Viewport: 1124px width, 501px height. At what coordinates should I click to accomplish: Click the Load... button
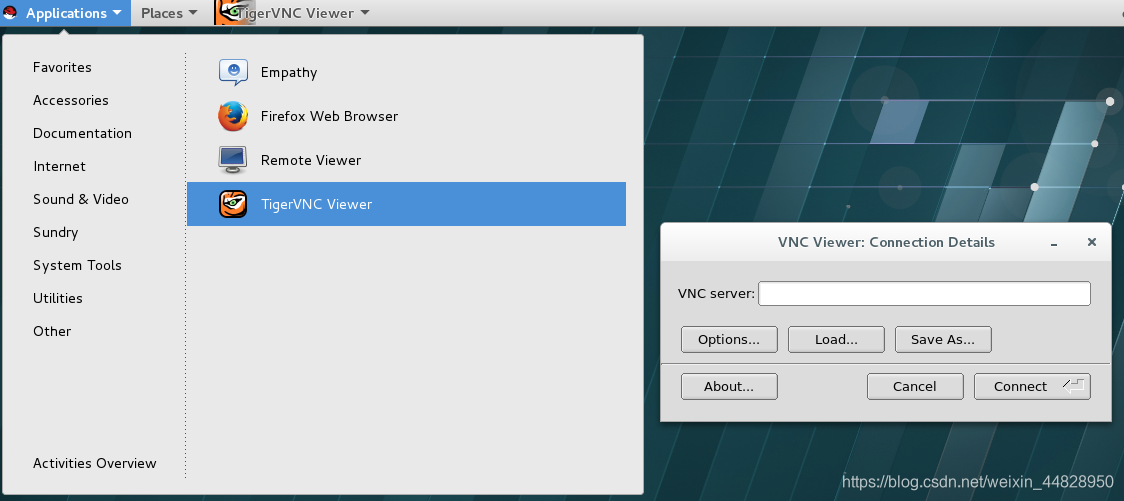tap(836, 340)
